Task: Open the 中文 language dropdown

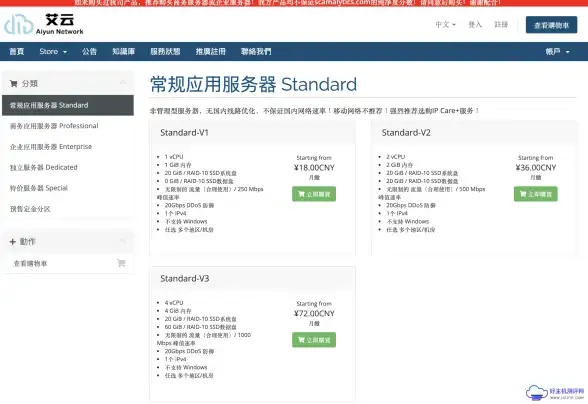Action: [x=446, y=25]
